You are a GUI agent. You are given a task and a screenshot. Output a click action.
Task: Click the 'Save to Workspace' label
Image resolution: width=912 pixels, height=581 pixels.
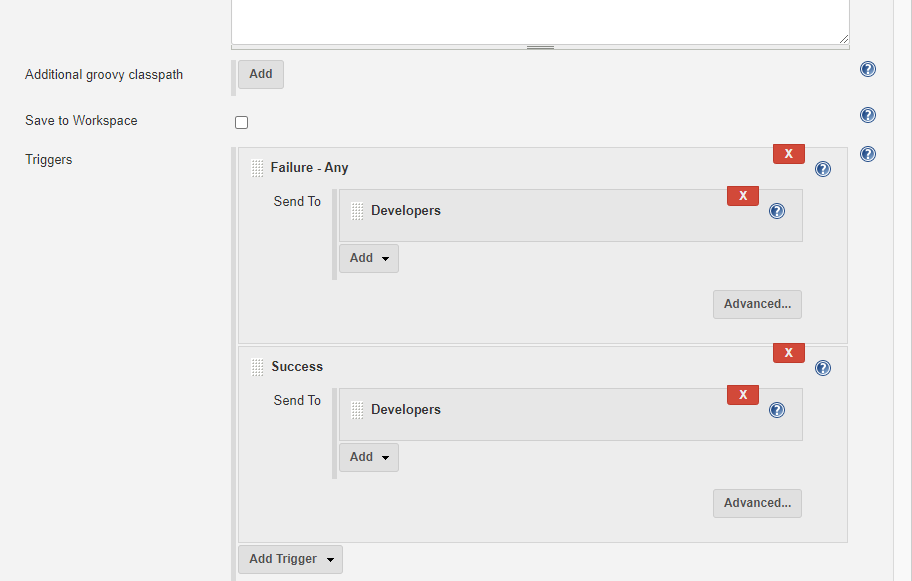pyautogui.click(x=81, y=121)
